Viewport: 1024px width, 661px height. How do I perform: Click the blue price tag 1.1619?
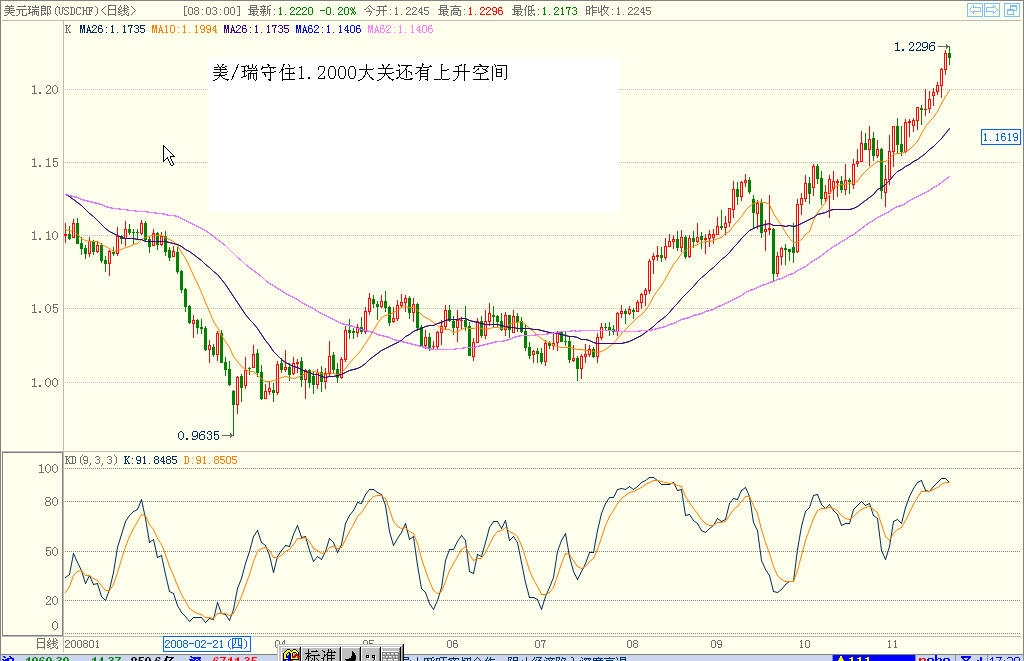pos(1000,137)
